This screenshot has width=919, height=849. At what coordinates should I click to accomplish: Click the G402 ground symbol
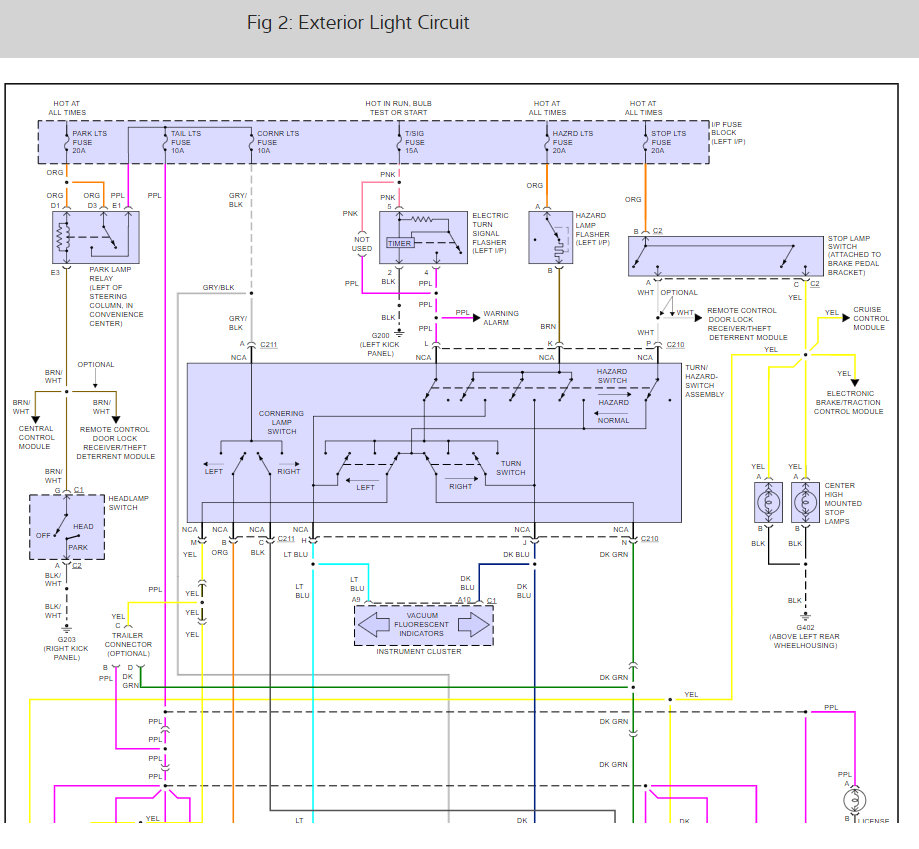click(x=805, y=618)
